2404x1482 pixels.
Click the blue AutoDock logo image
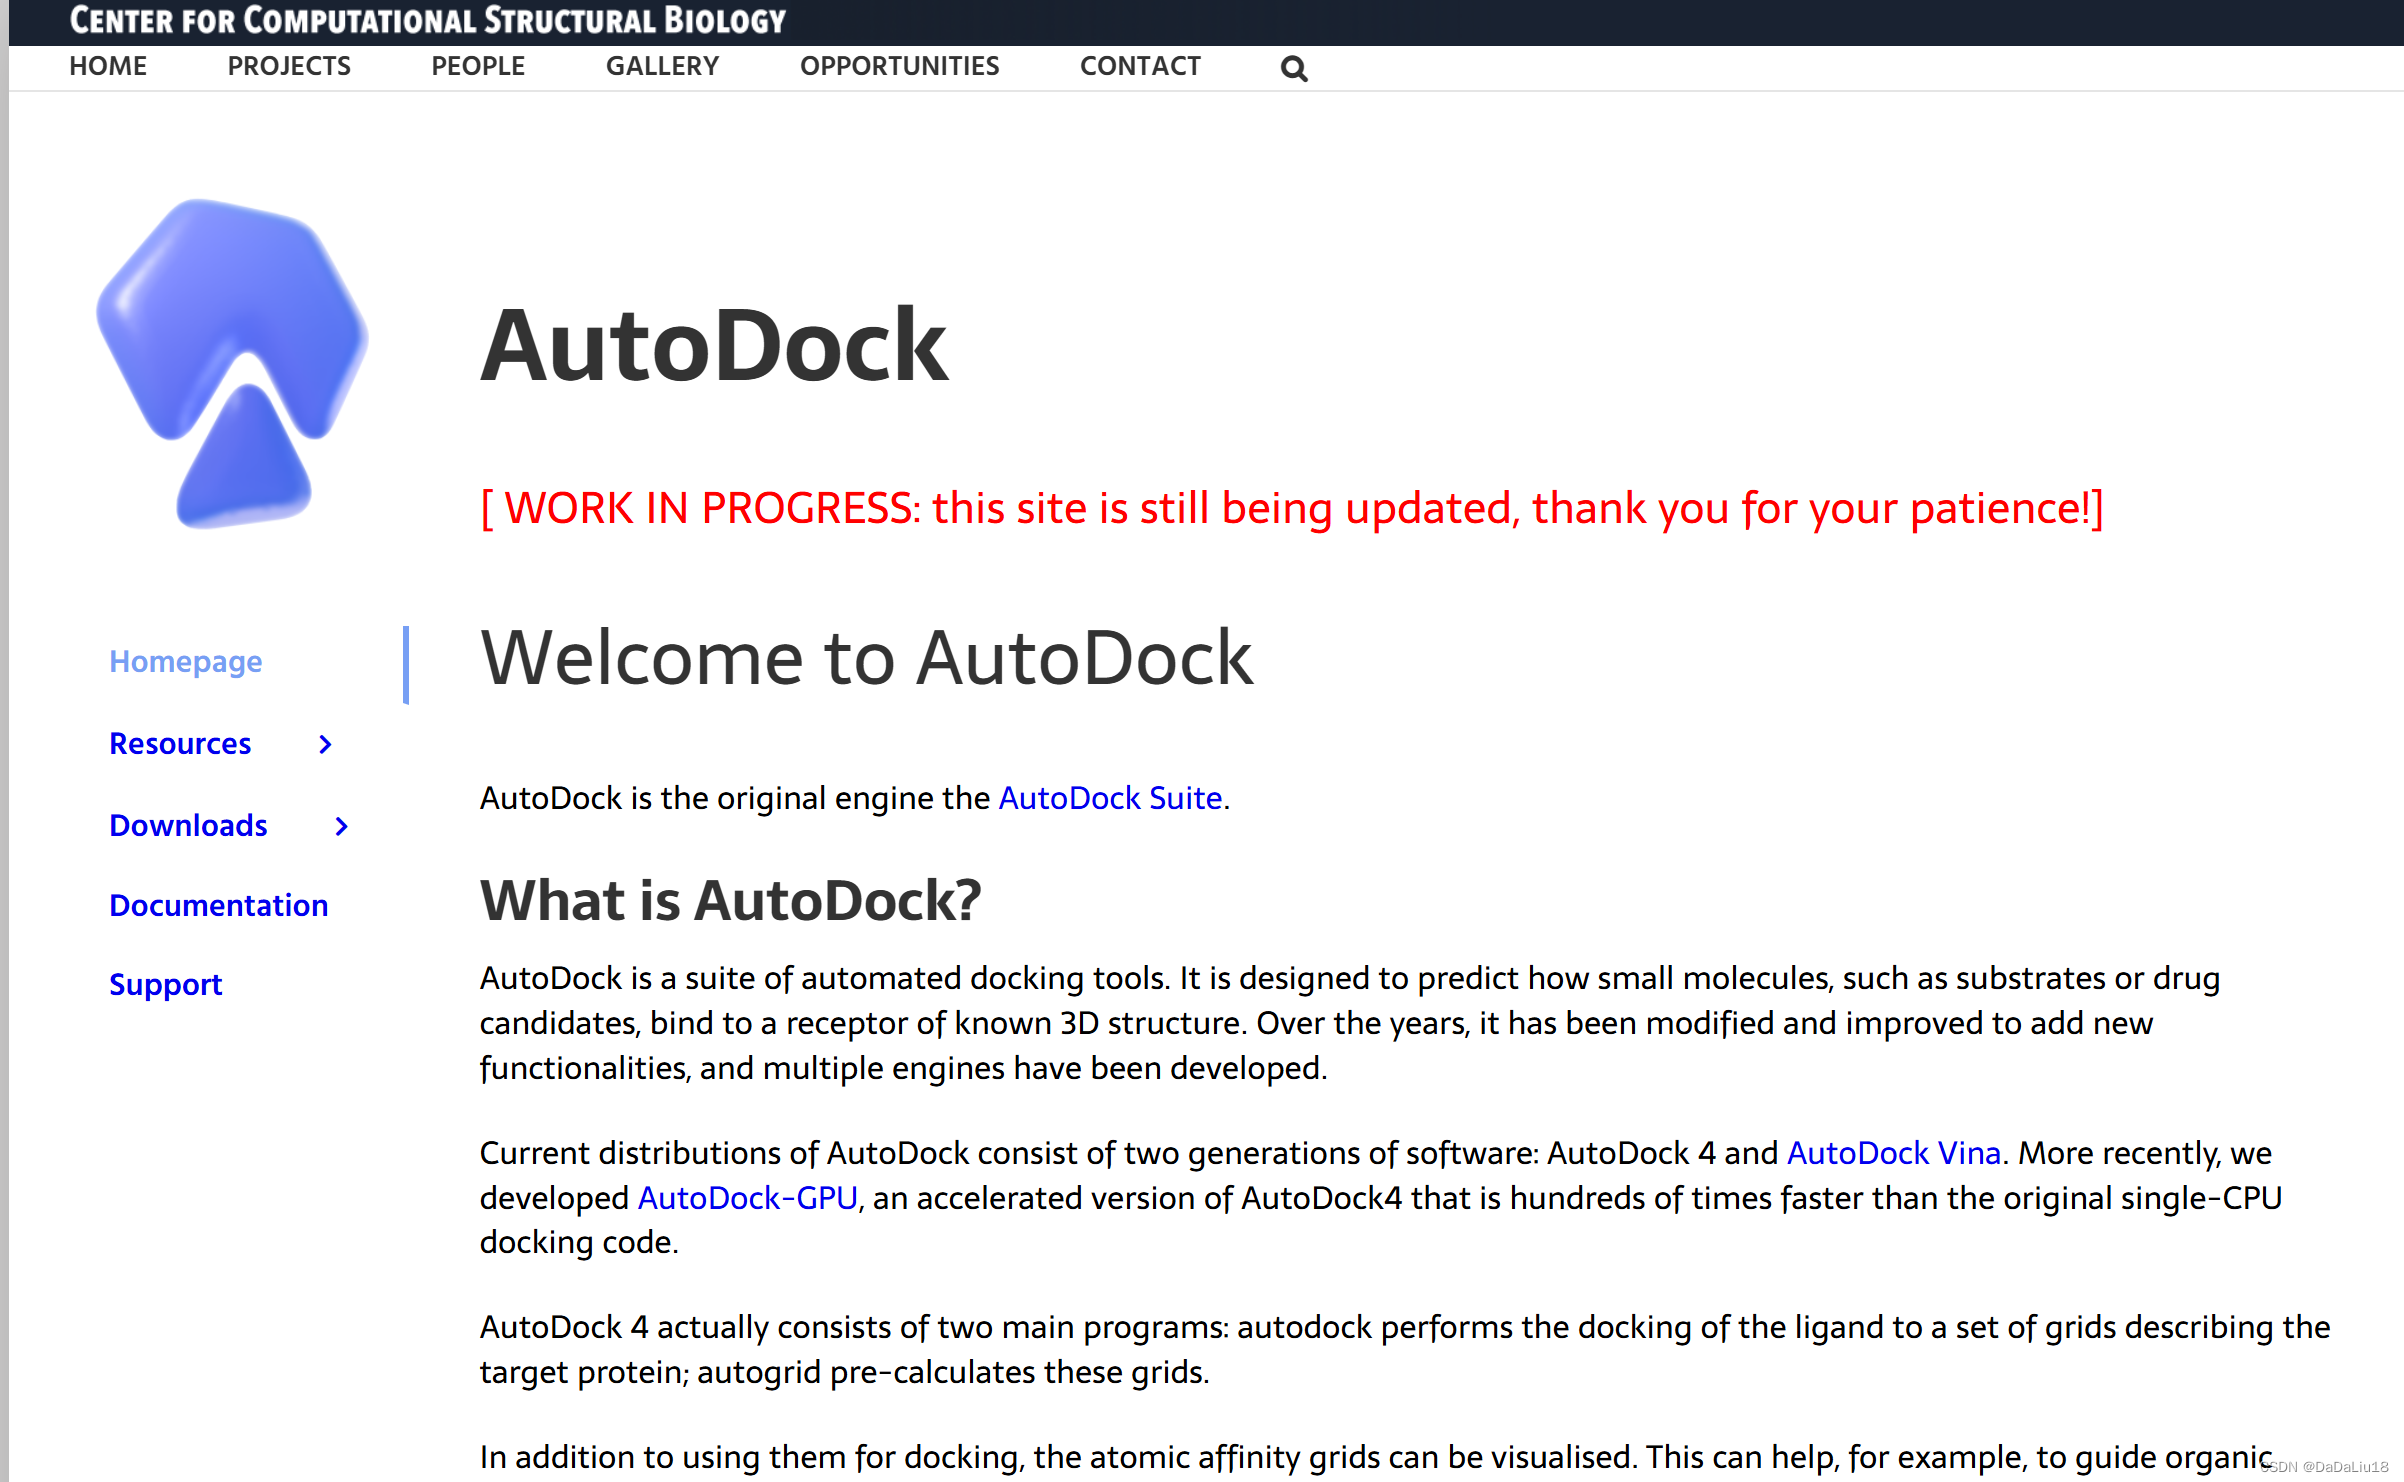coord(232,364)
